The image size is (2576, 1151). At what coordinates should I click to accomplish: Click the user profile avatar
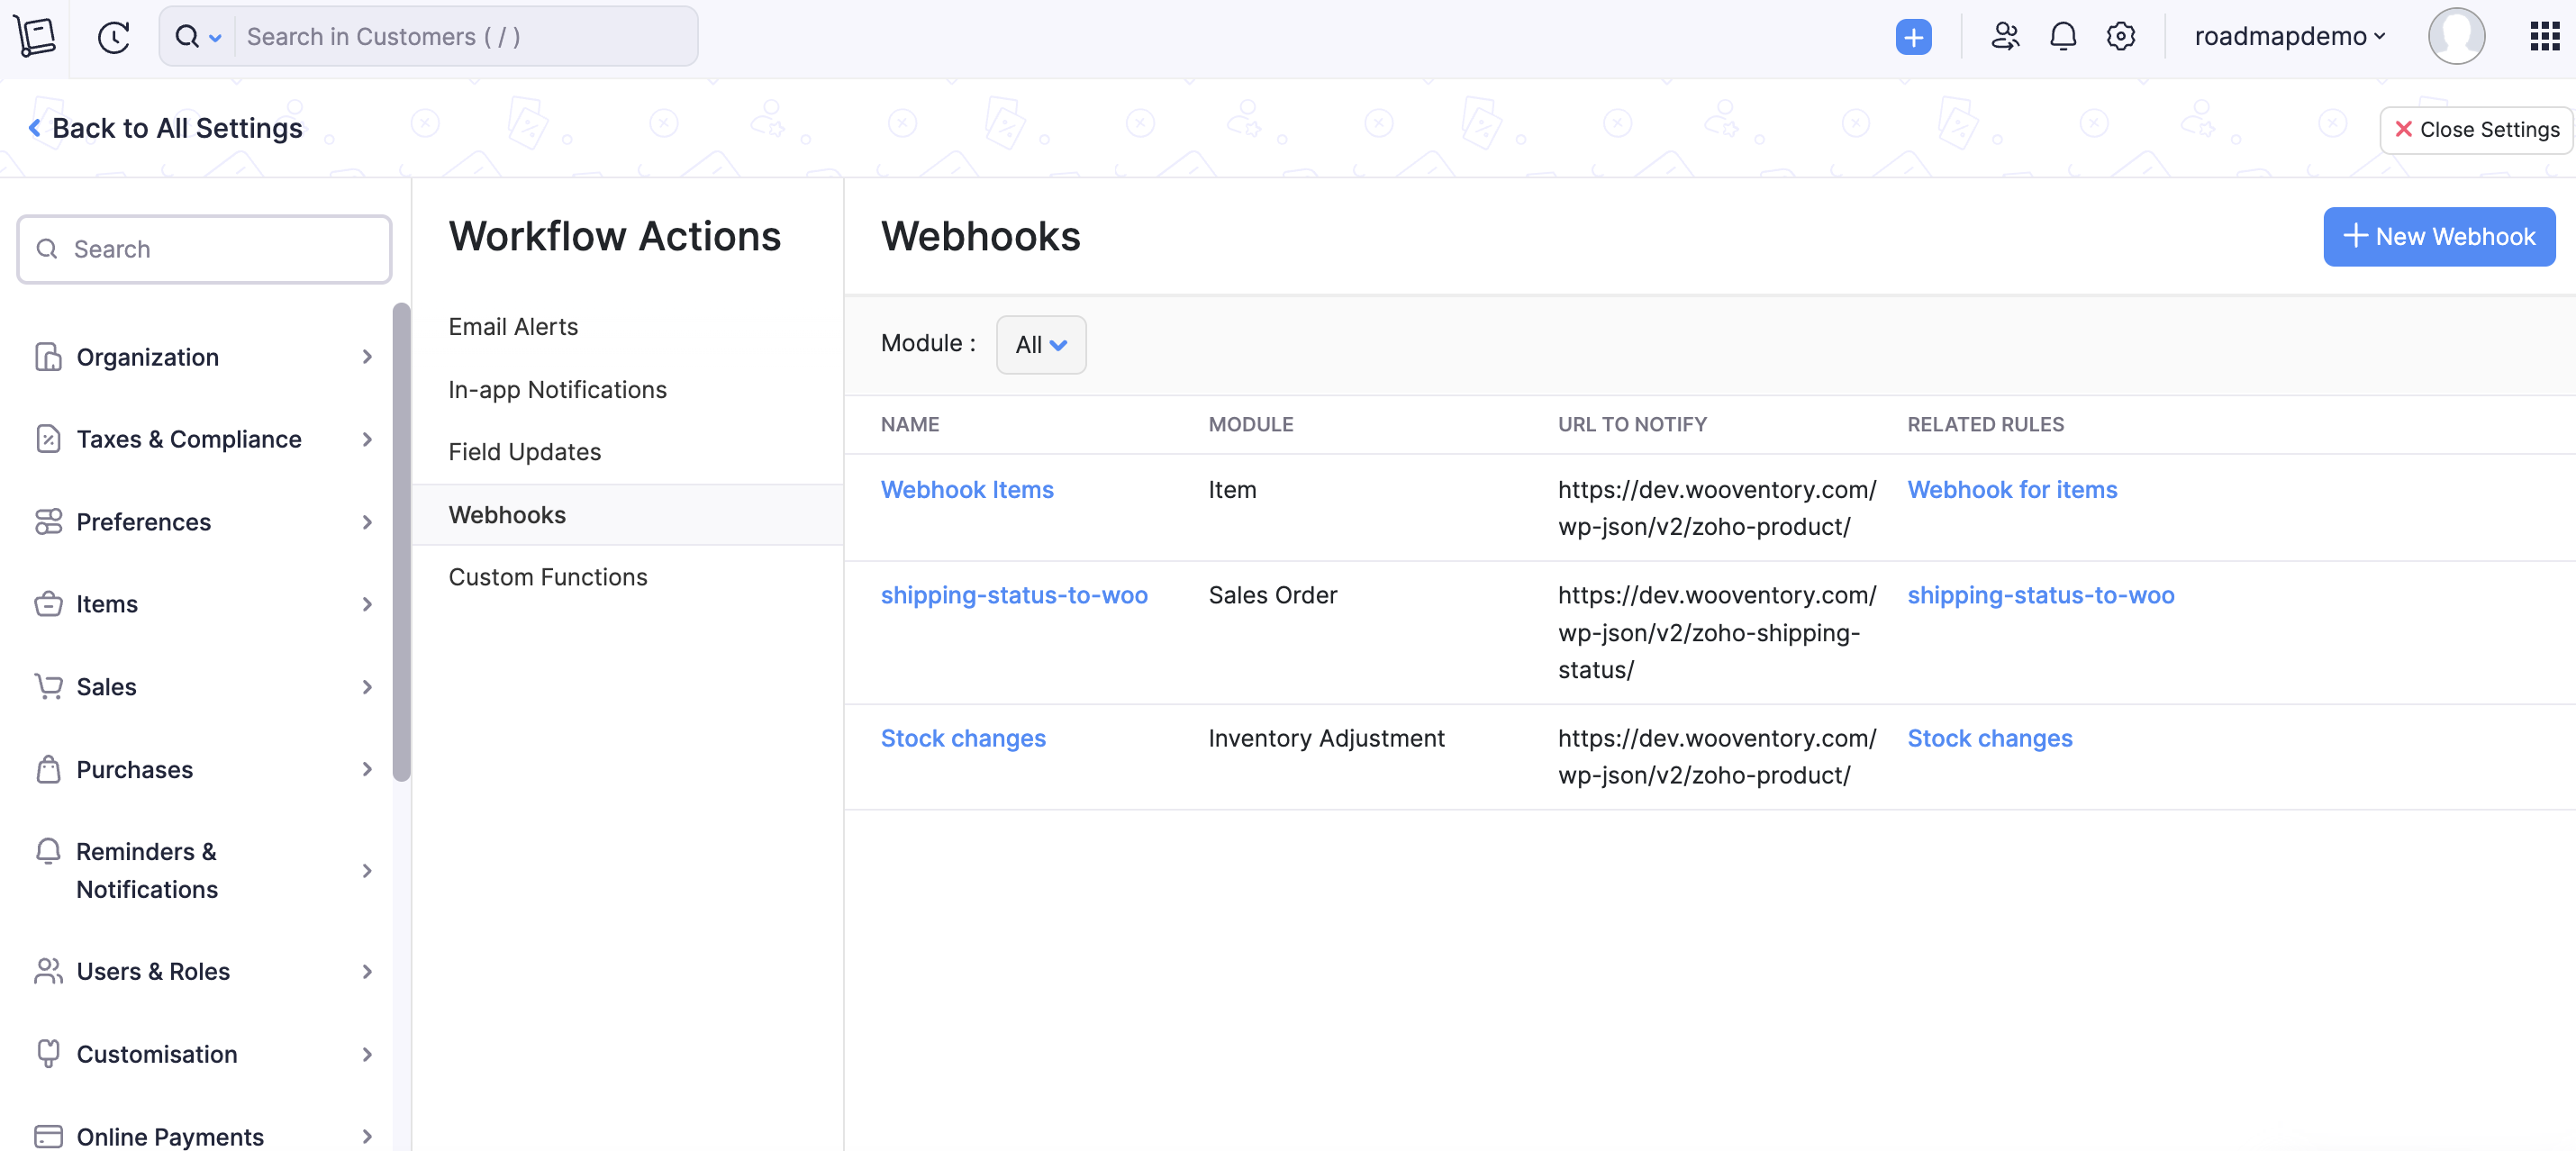2455,37
